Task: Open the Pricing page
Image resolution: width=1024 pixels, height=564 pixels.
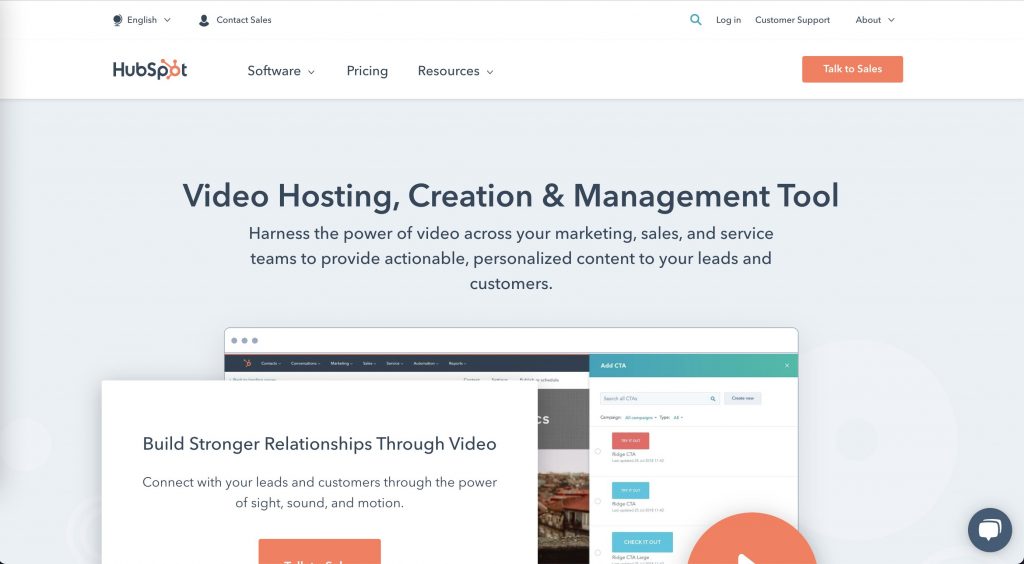Action: pyautogui.click(x=367, y=70)
